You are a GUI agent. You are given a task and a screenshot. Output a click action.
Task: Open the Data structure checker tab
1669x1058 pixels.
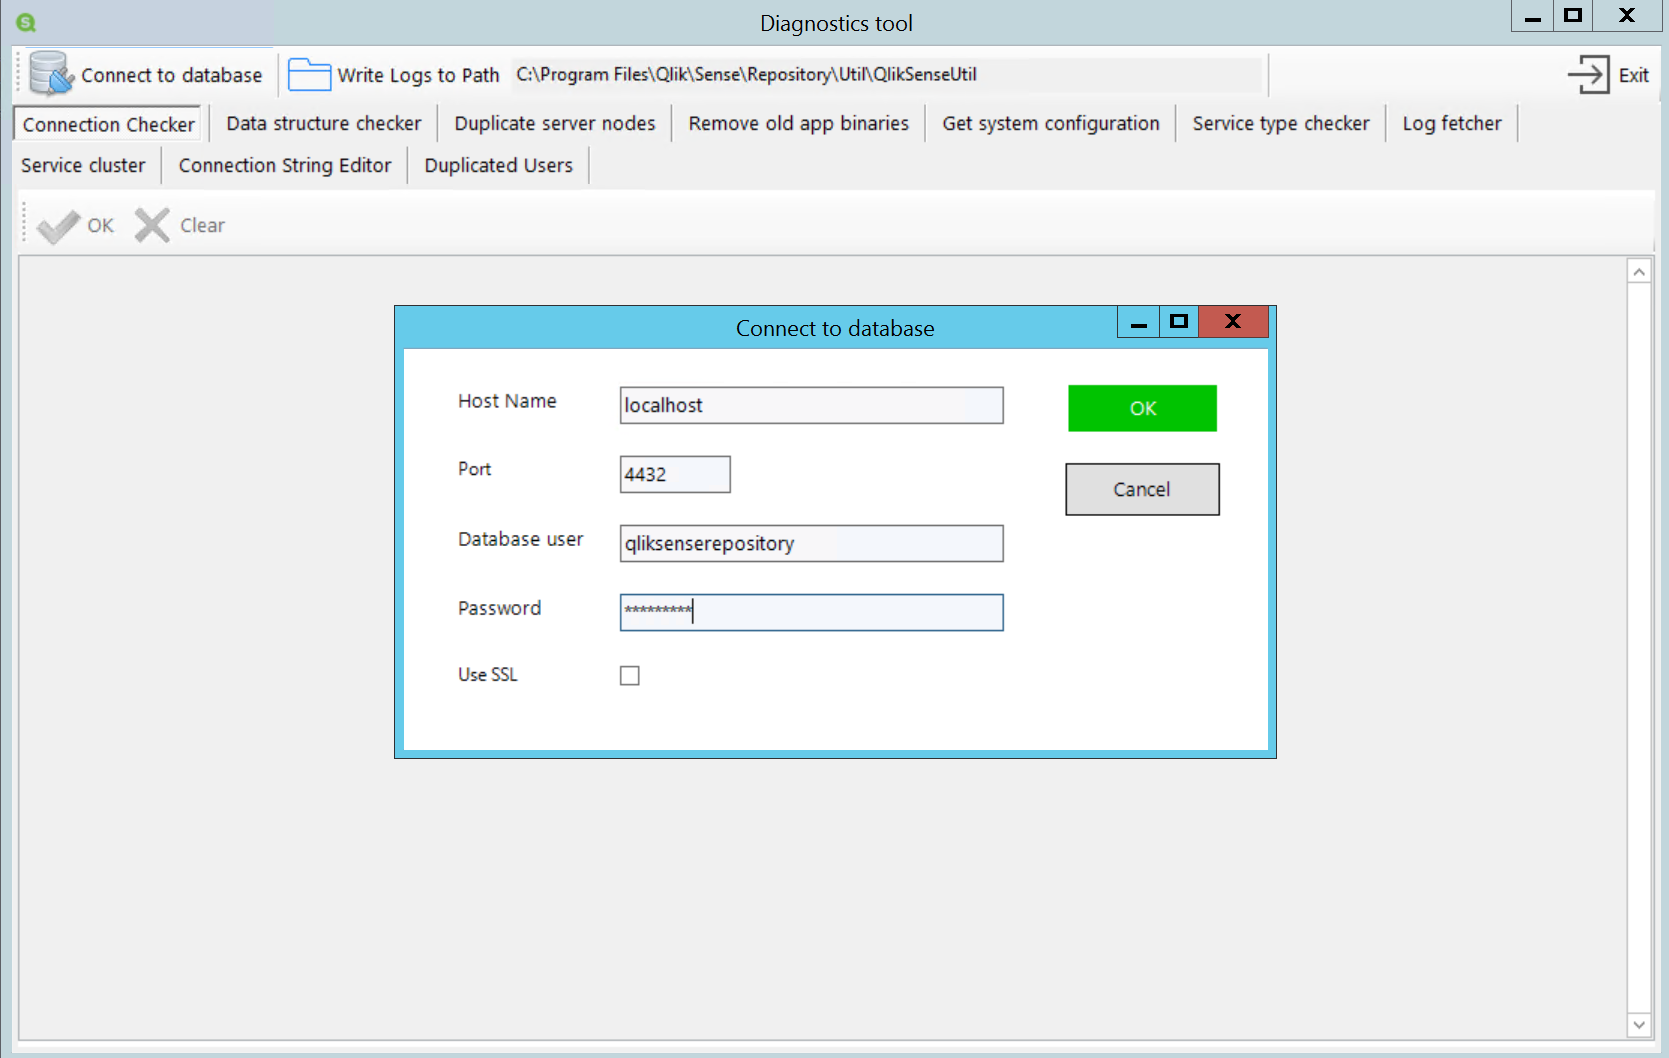tap(322, 123)
